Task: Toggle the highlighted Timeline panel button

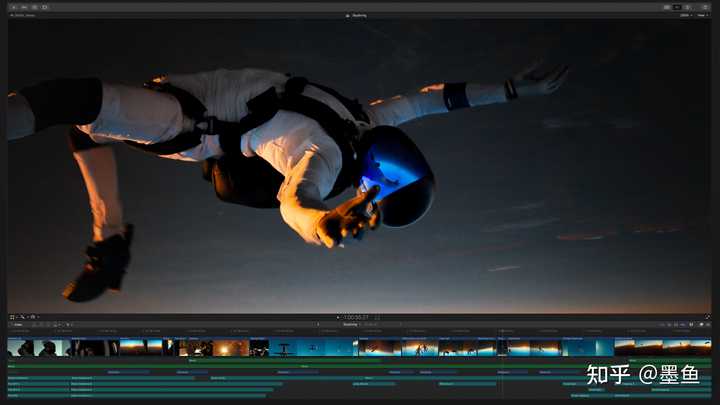Action: (677, 7)
